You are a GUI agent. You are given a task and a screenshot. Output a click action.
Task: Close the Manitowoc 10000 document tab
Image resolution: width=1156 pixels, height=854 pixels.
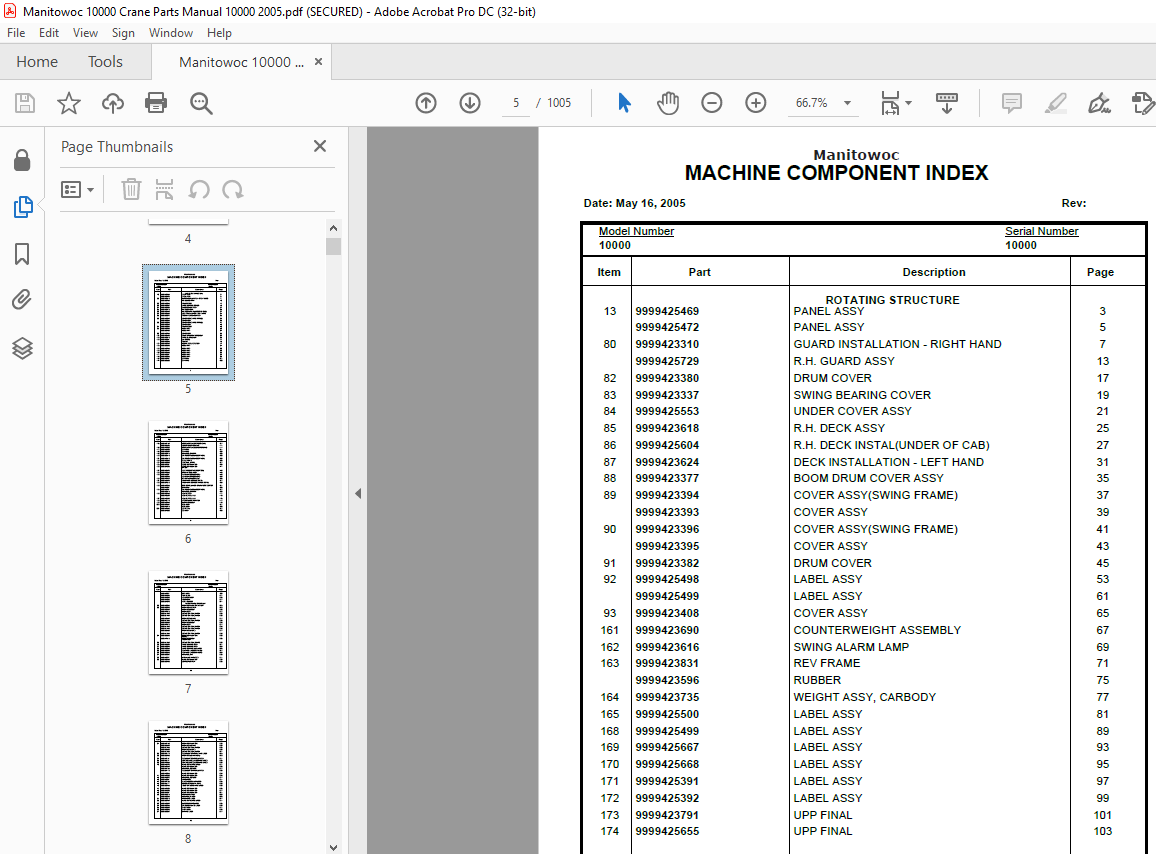tap(318, 62)
